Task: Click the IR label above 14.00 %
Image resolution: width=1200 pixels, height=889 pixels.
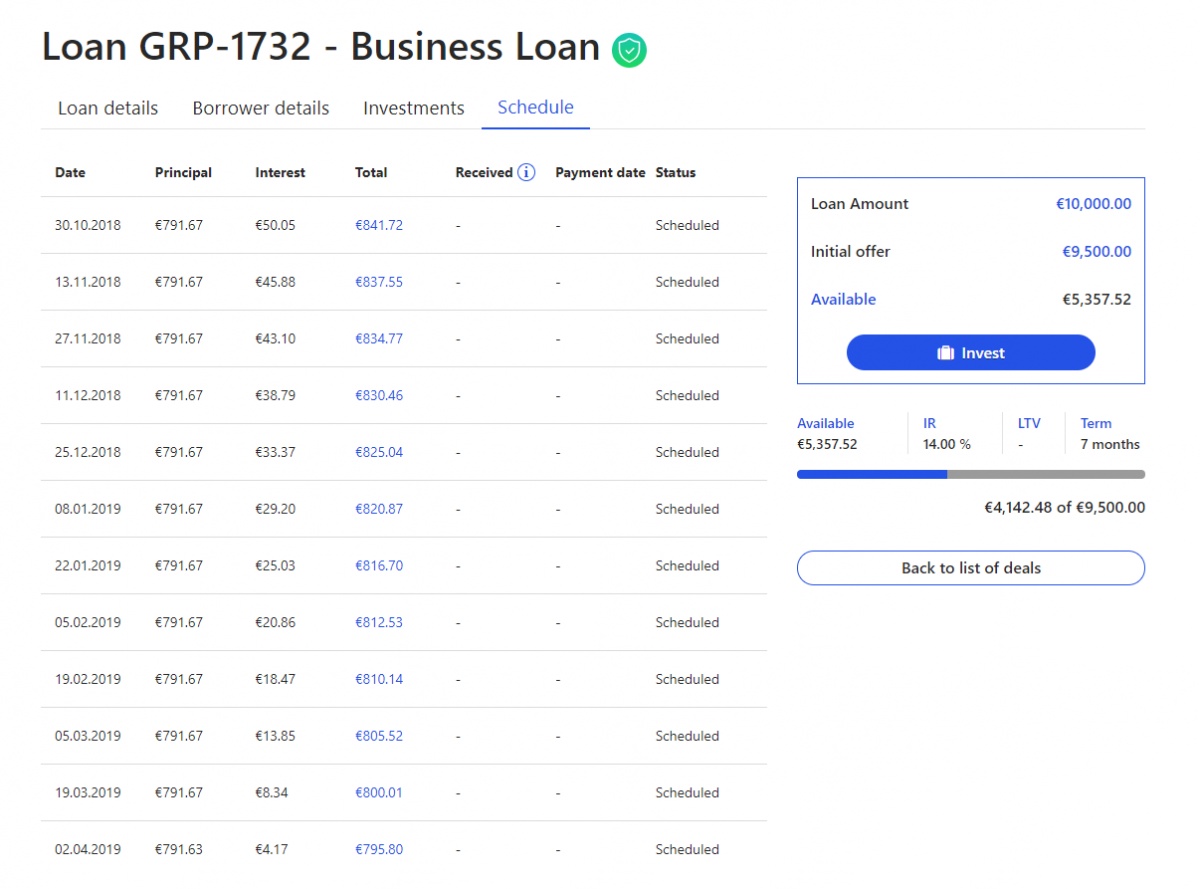Action: [929, 423]
